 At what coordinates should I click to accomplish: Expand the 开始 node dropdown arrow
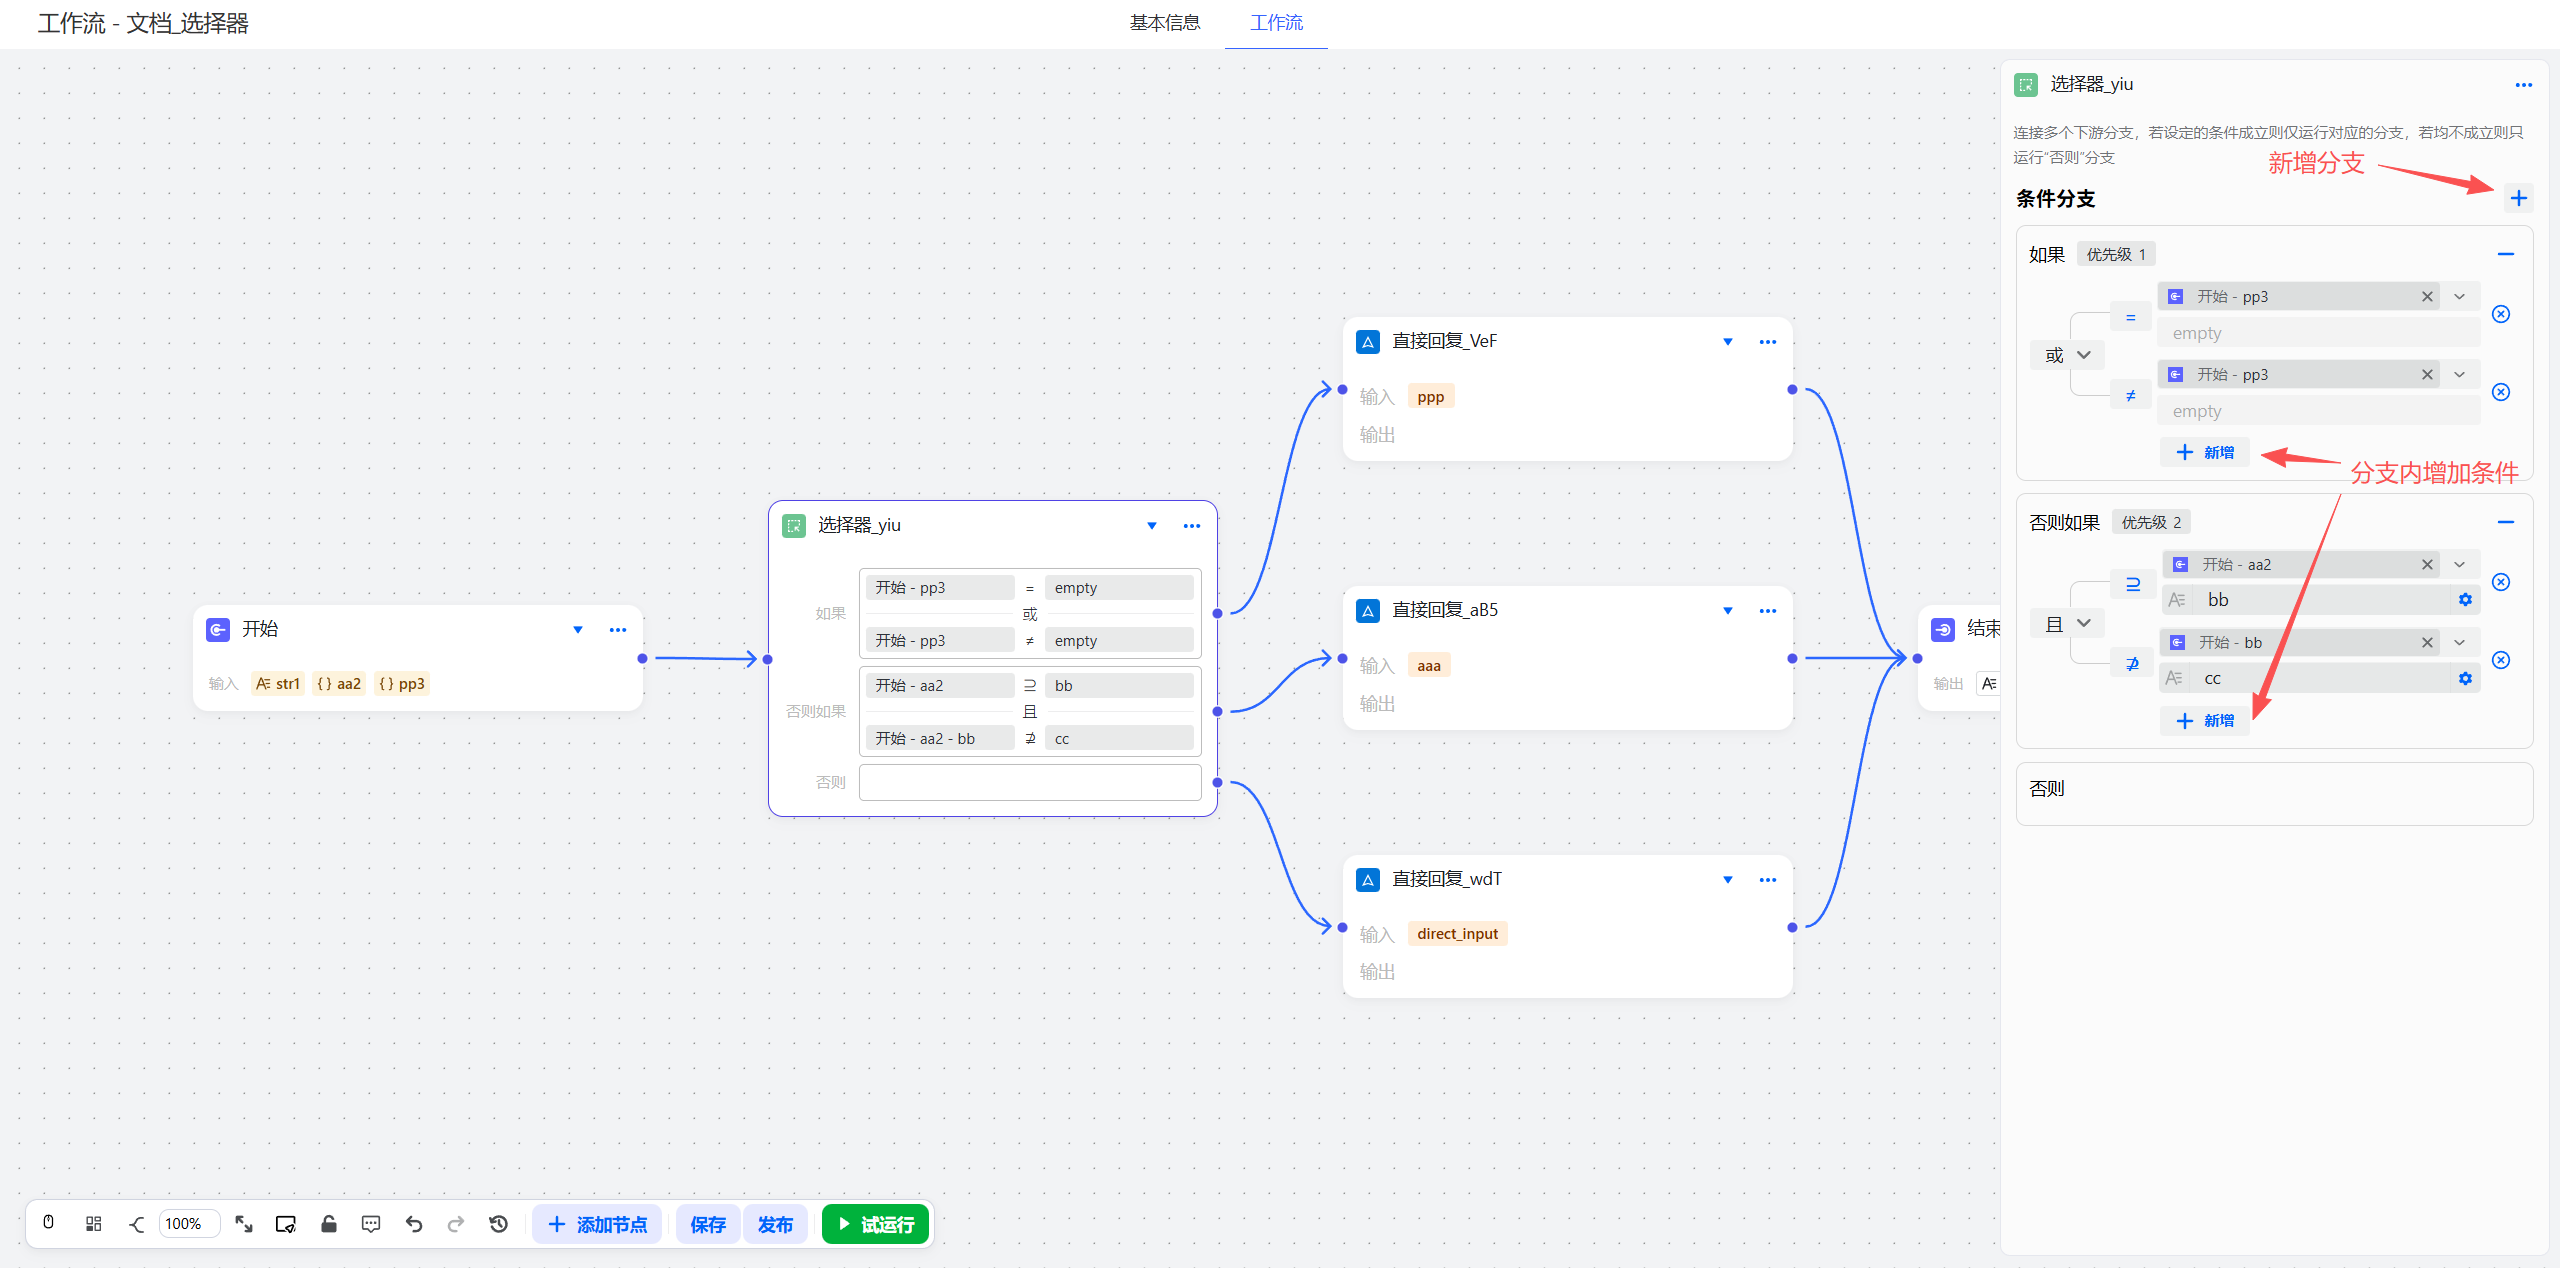point(578,629)
